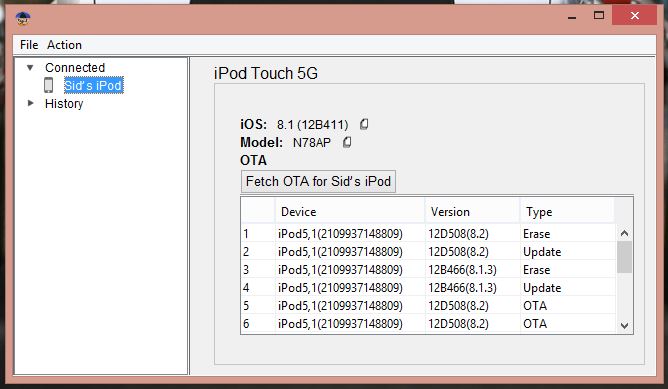Click the Erase type in row 1
This screenshot has height=389, width=668.
568,233
